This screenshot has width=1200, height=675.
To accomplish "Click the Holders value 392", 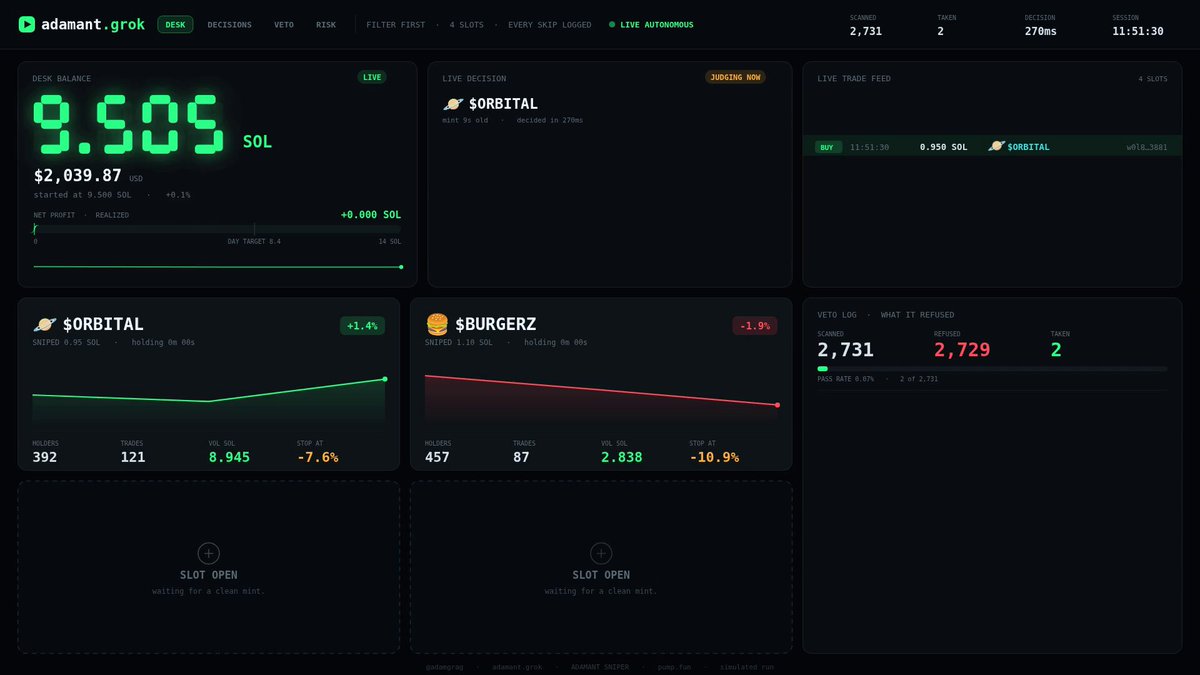I will [x=45, y=457].
